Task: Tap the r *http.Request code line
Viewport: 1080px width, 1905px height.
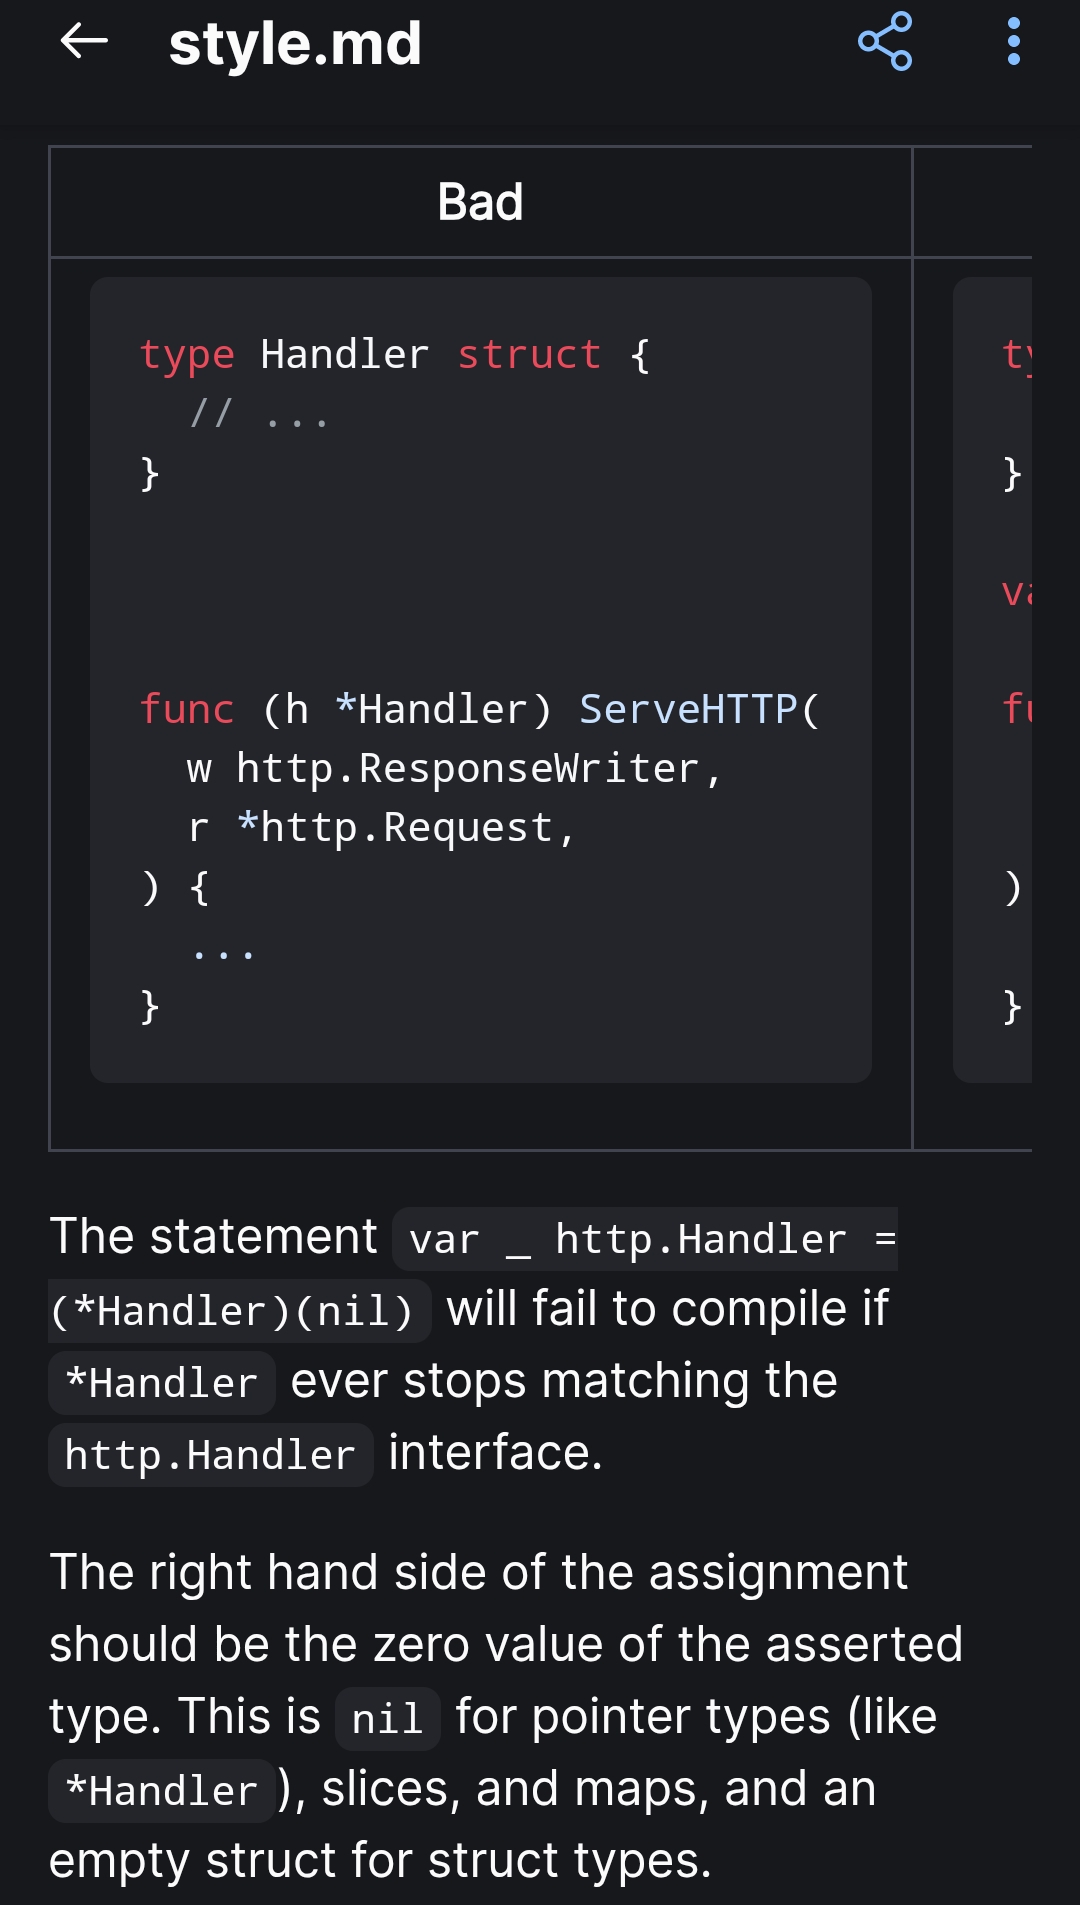Action: (381, 827)
